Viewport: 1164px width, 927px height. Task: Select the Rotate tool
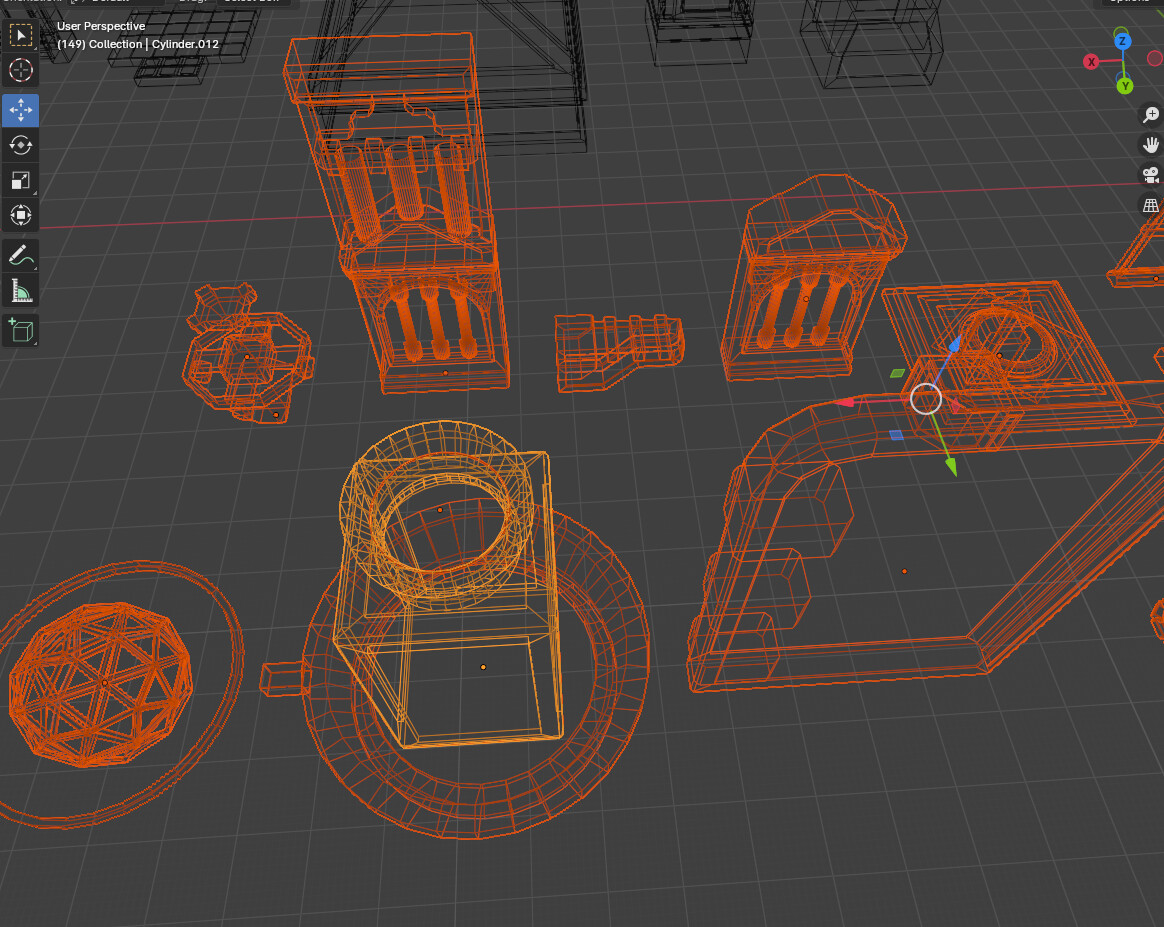[20, 145]
